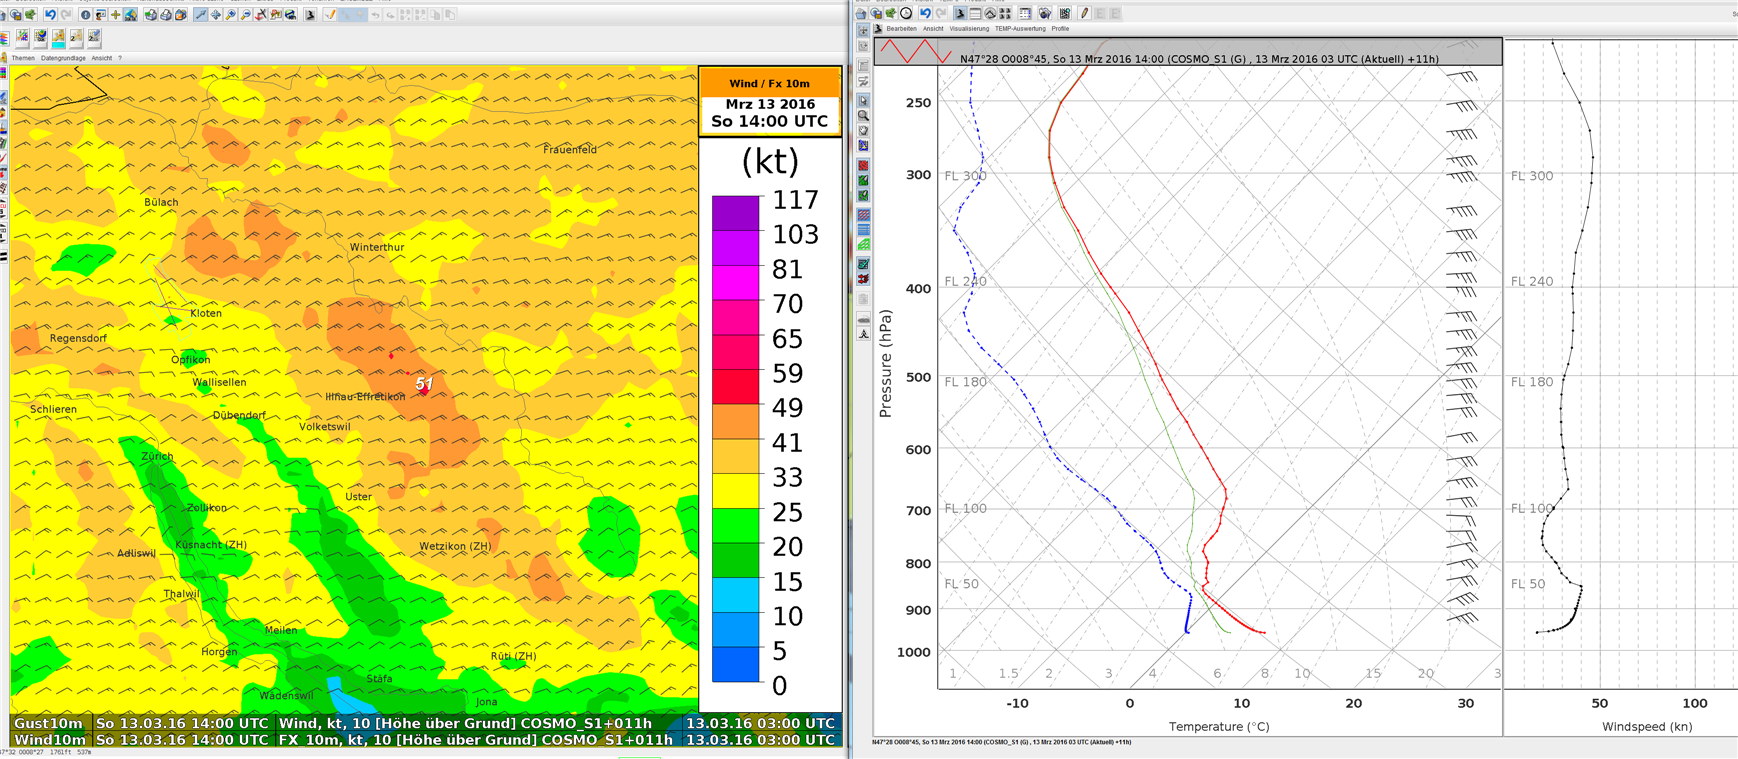The image size is (1738, 759).
Task: Click the undo arrow in map toolbar
Action: point(50,15)
